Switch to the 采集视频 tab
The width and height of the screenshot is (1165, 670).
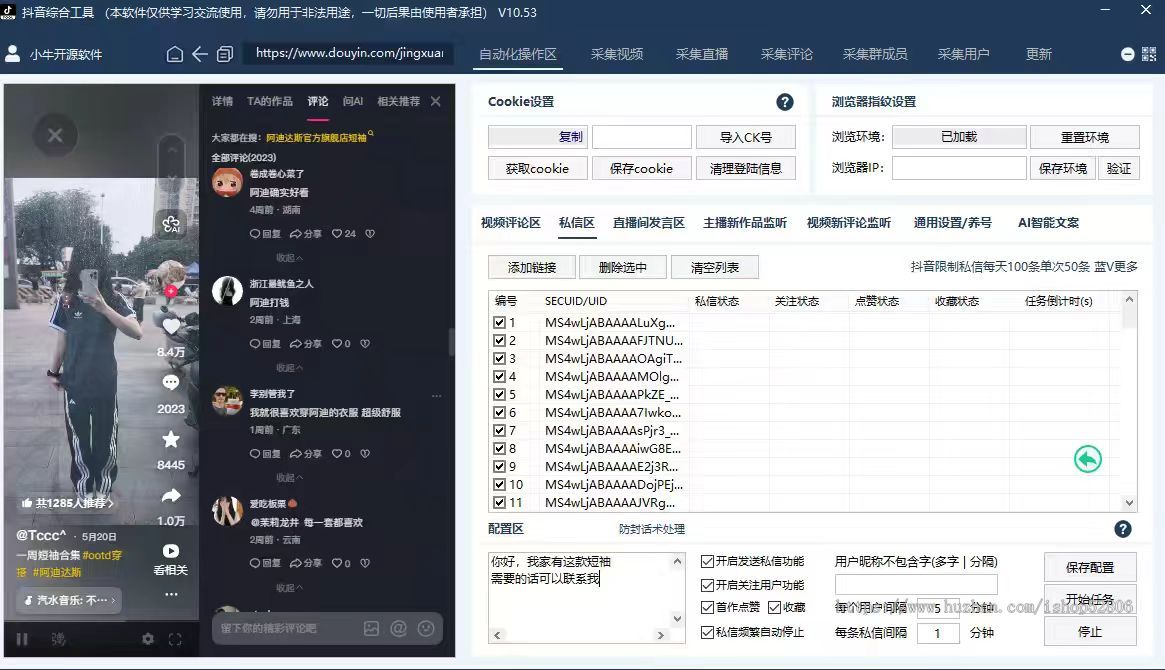pos(617,54)
